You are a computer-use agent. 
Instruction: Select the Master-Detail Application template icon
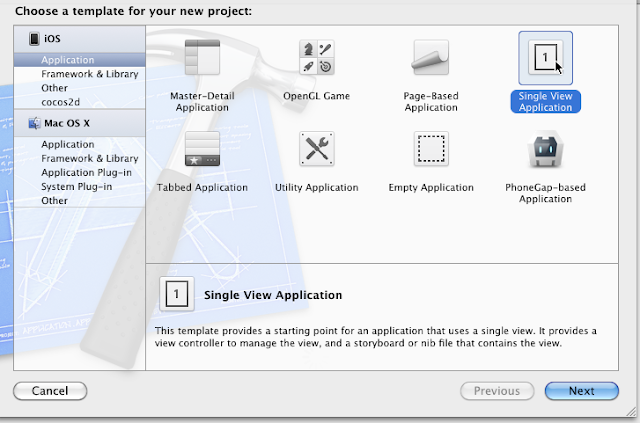point(202,60)
